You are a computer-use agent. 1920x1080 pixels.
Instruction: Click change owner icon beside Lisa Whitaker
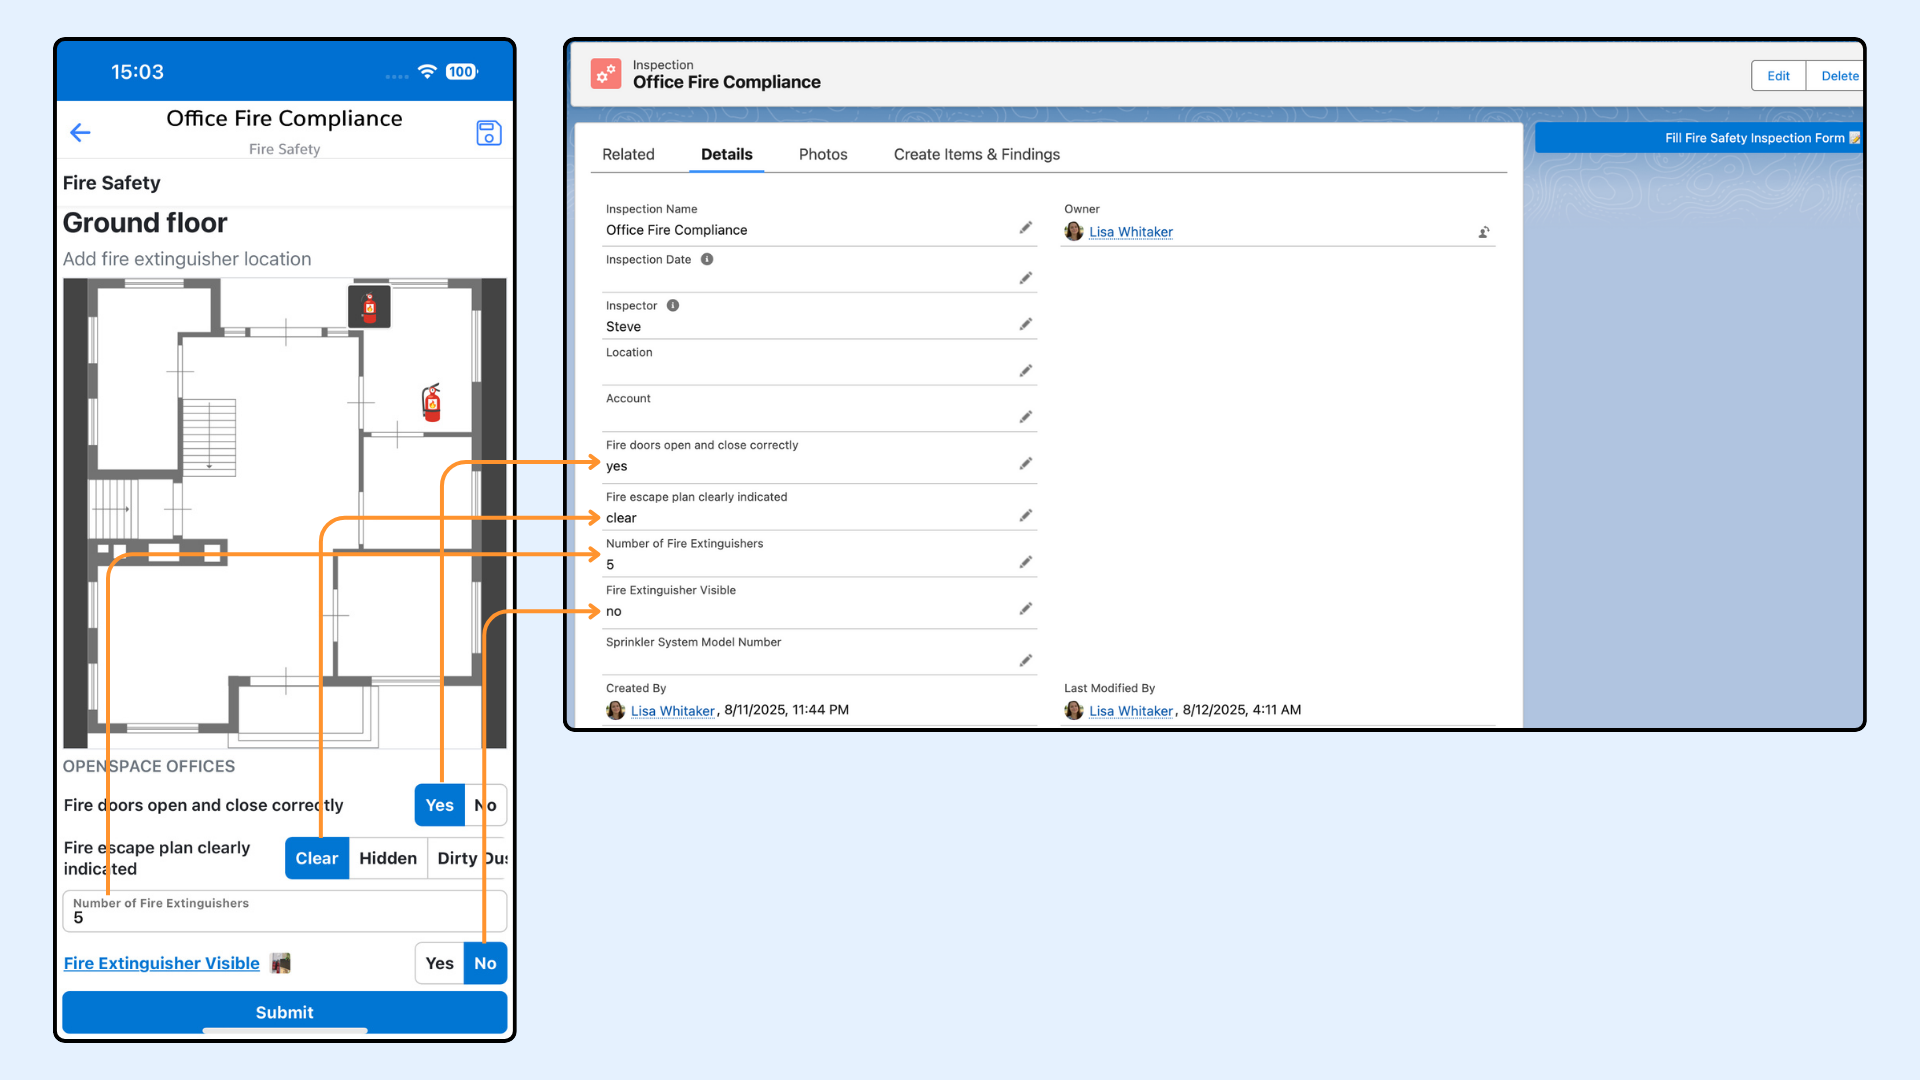tap(1484, 232)
